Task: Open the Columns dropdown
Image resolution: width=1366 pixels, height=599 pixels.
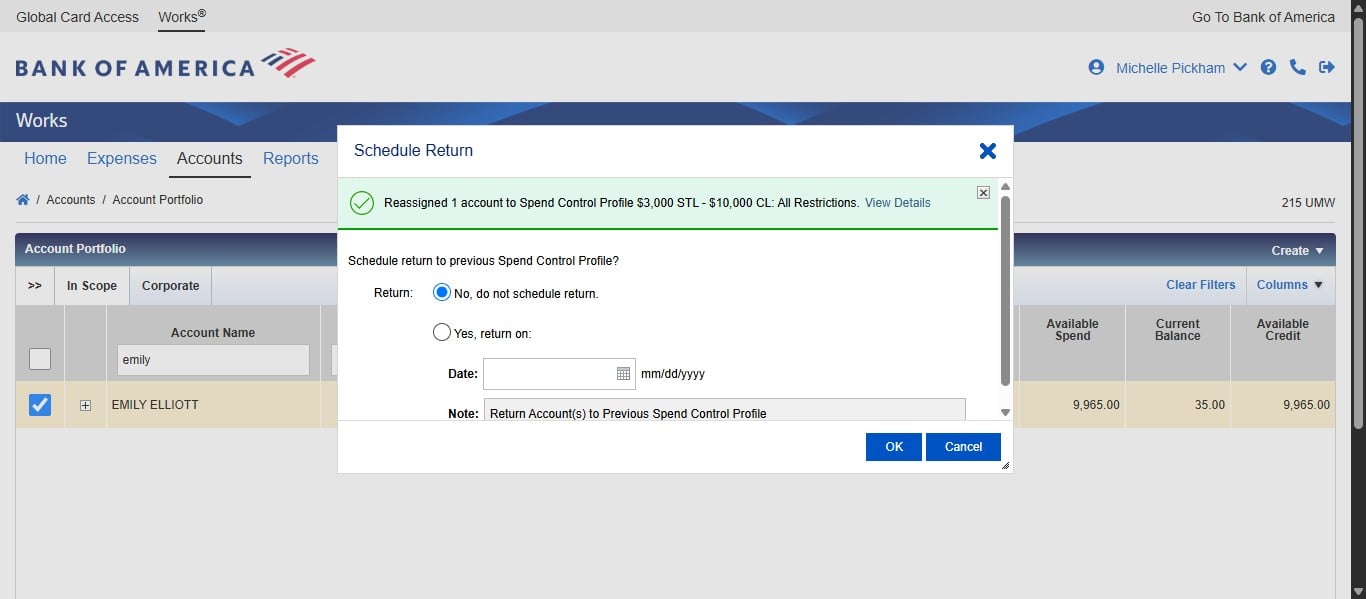Action: tap(1289, 285)
